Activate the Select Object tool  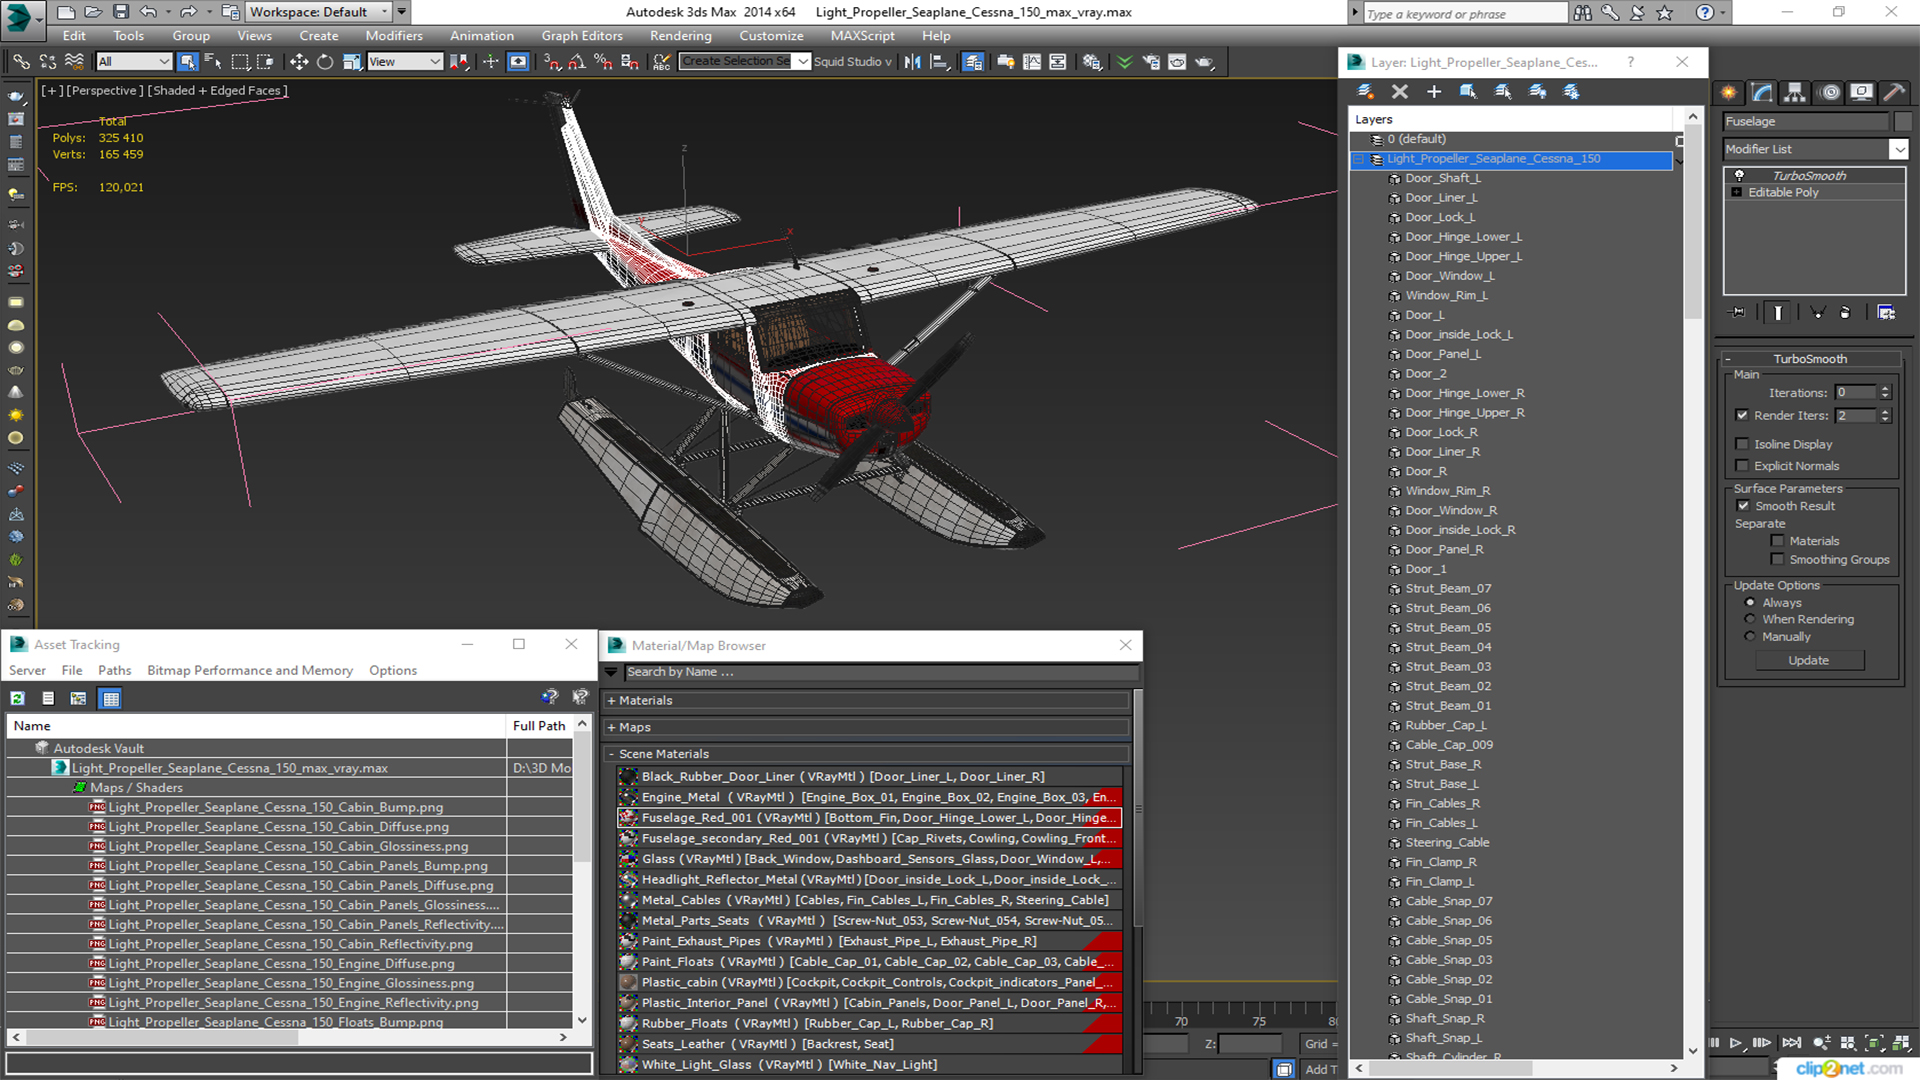(187, 62)
